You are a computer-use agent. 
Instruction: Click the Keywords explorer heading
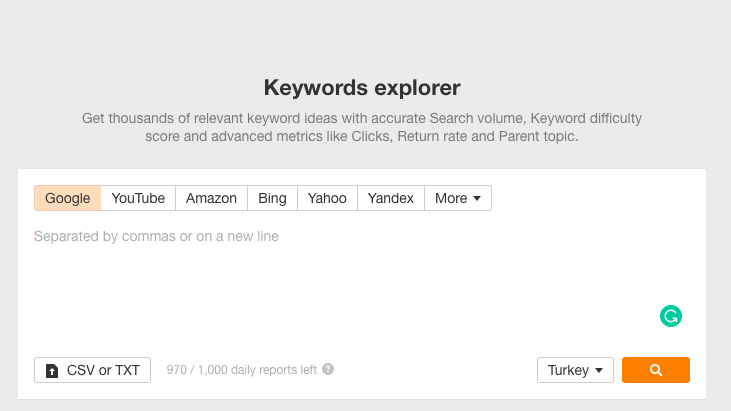tap(362, 88)
